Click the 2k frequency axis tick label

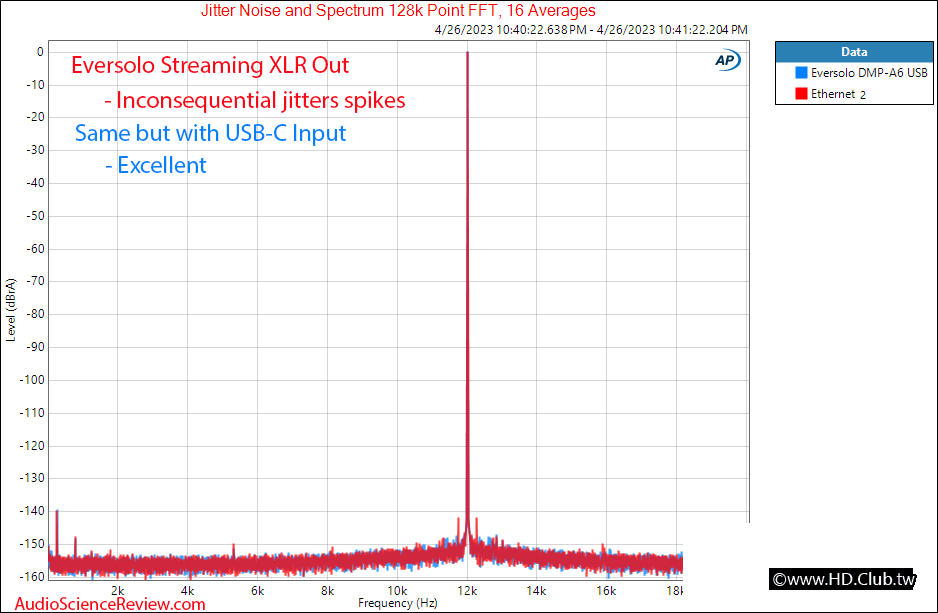coord(118,591)
